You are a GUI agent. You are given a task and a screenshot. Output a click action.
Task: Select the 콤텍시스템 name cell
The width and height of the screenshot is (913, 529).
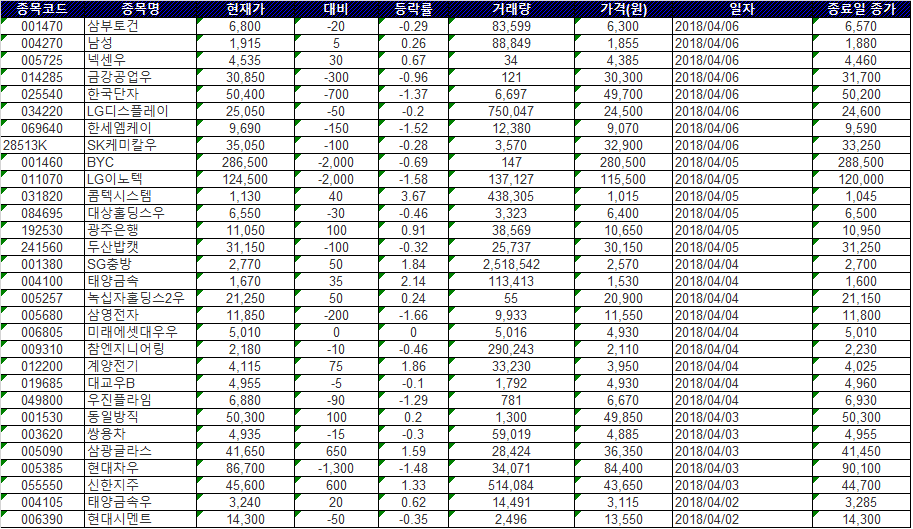pyautogui.click(x=140, y=196)
